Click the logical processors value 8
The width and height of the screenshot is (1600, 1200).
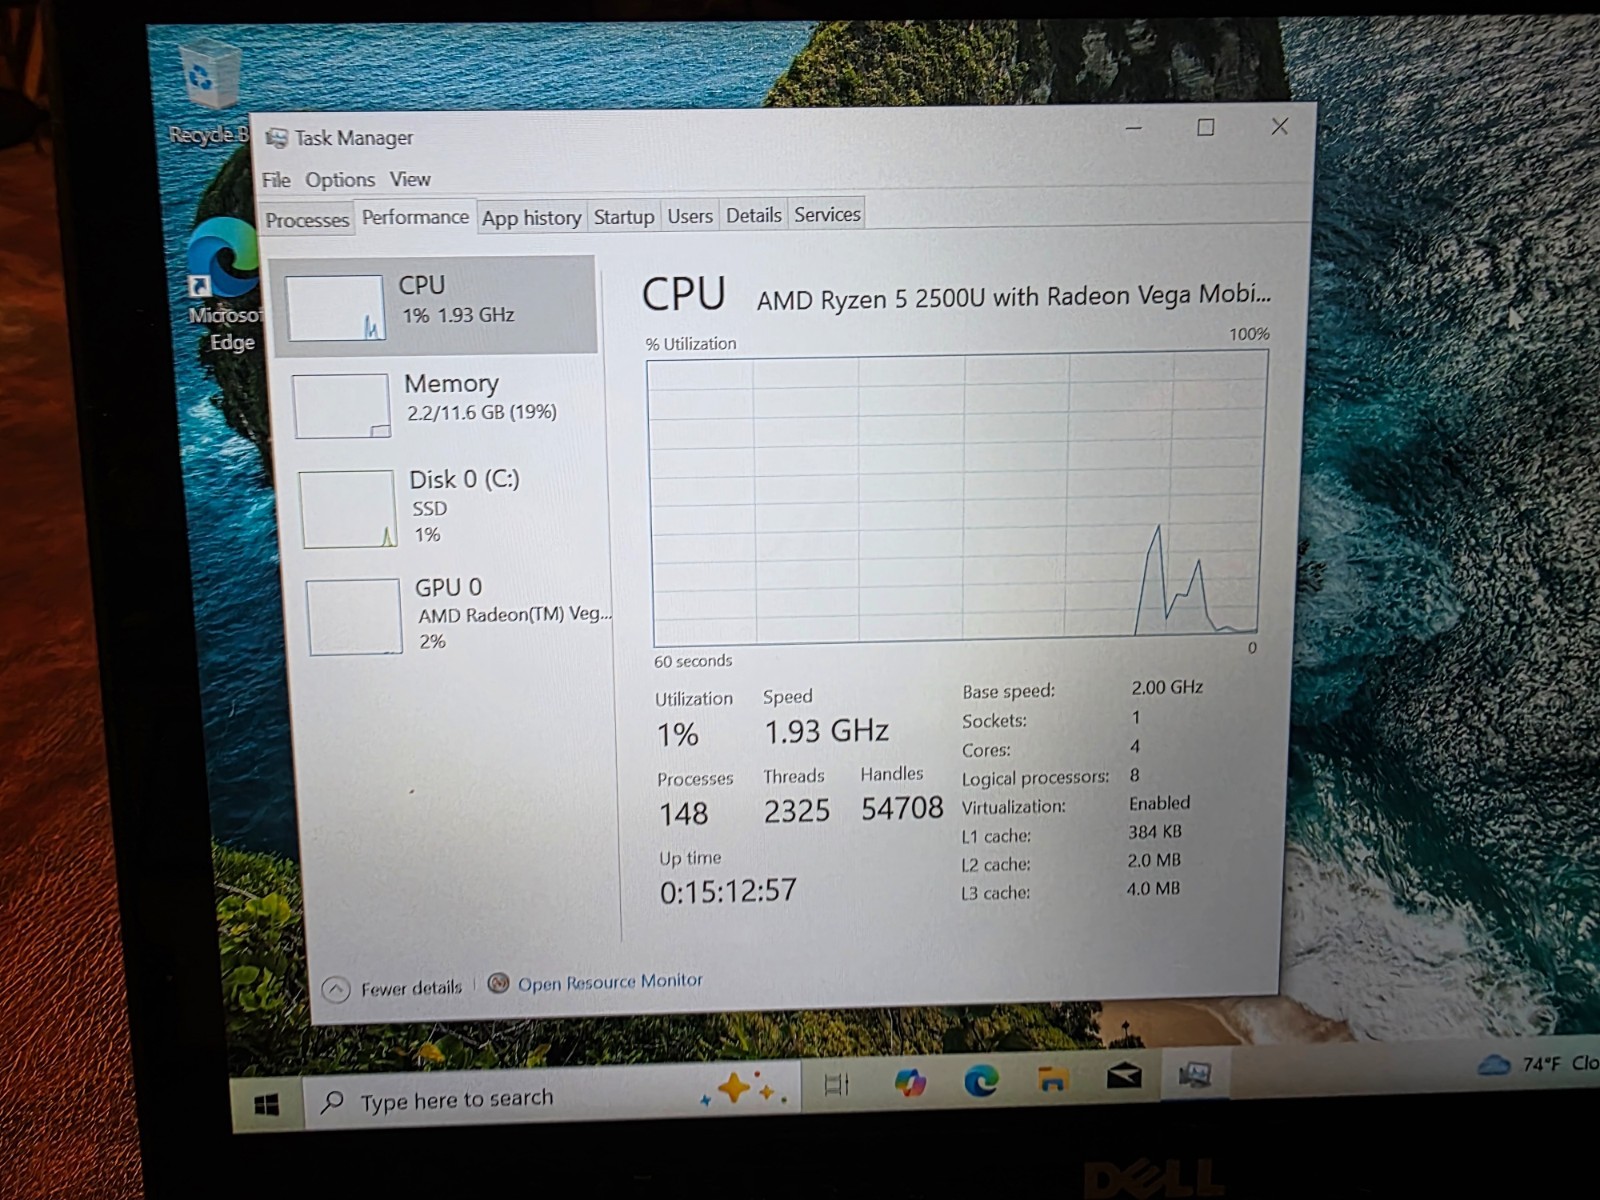pyautogui.click(x=1134, y=775)
